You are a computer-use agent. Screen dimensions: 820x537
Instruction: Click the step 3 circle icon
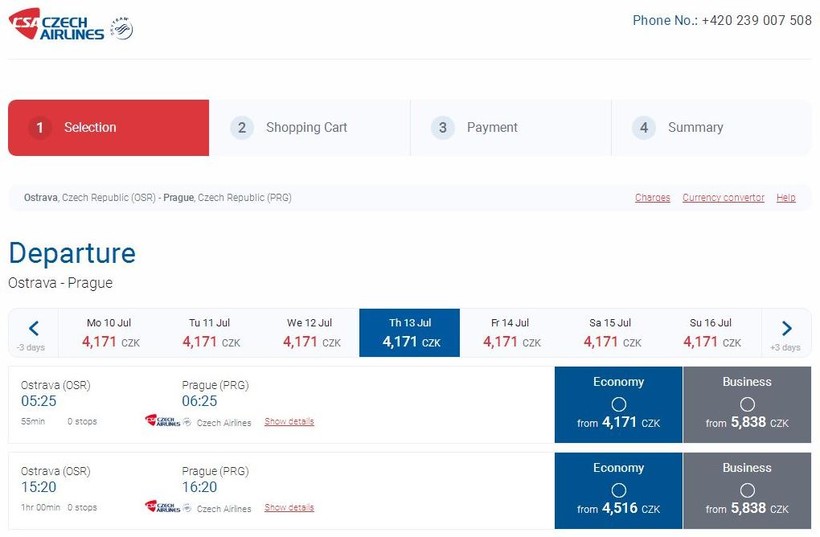[x=442, y=128]
